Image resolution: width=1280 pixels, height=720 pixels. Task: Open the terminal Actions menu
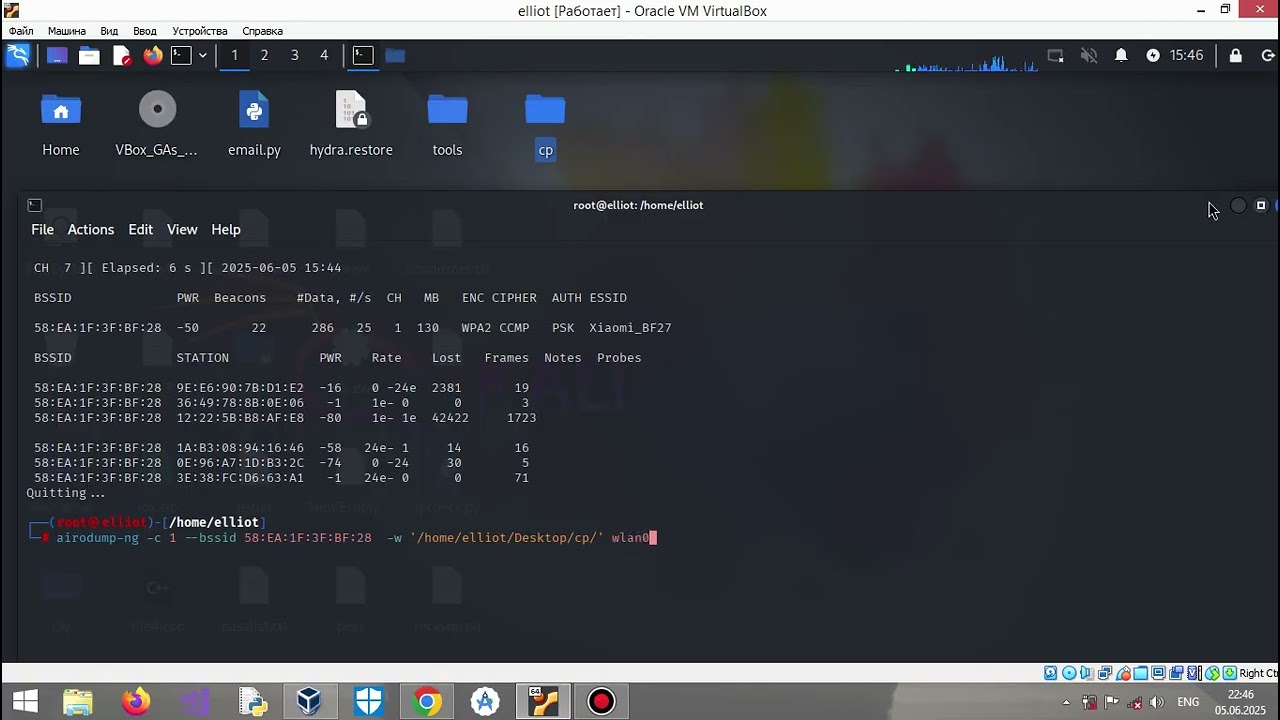click(x=91, y=229)
